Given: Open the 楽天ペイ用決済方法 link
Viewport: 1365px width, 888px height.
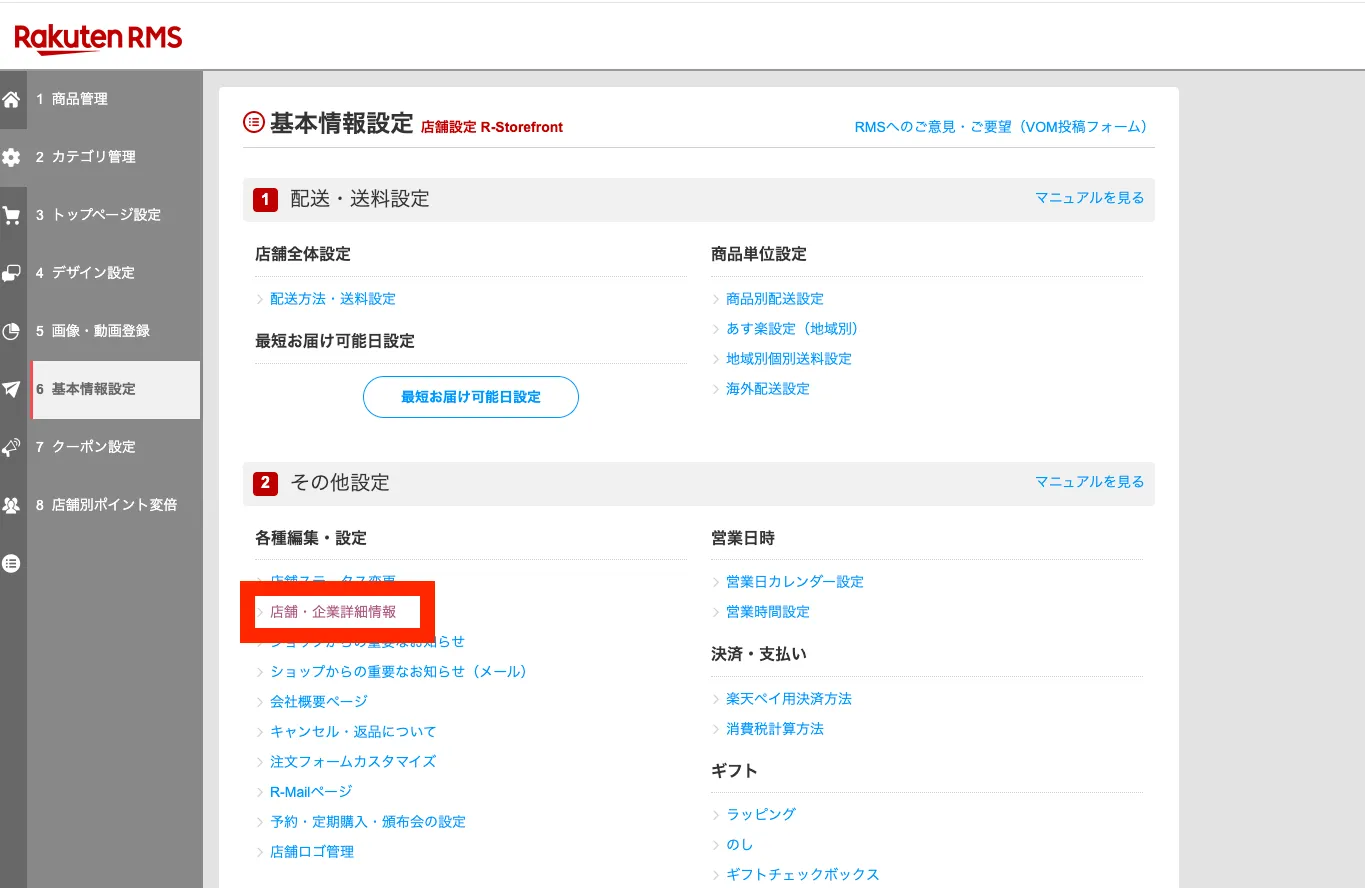Looking at the screenshot, I should point(789,699).
